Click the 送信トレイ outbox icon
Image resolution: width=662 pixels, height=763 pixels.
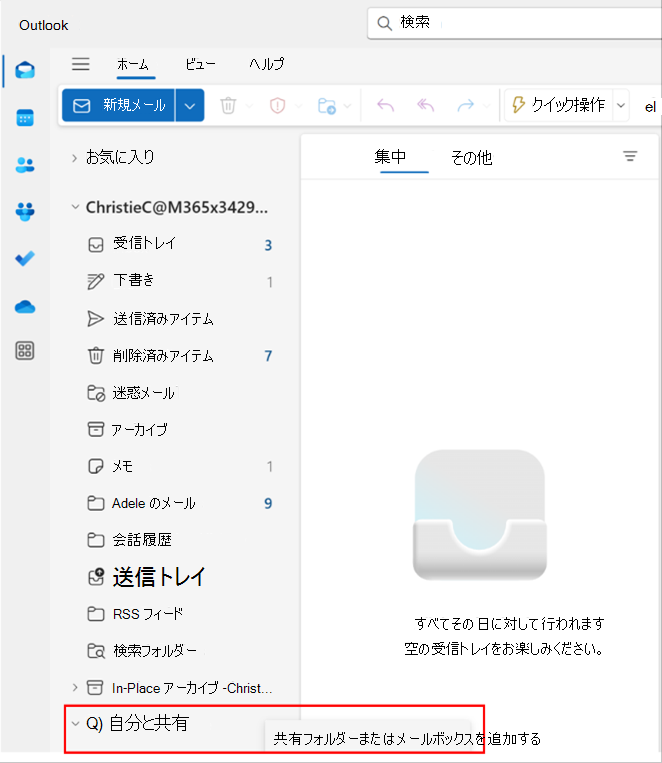click(x=96, y=577)
